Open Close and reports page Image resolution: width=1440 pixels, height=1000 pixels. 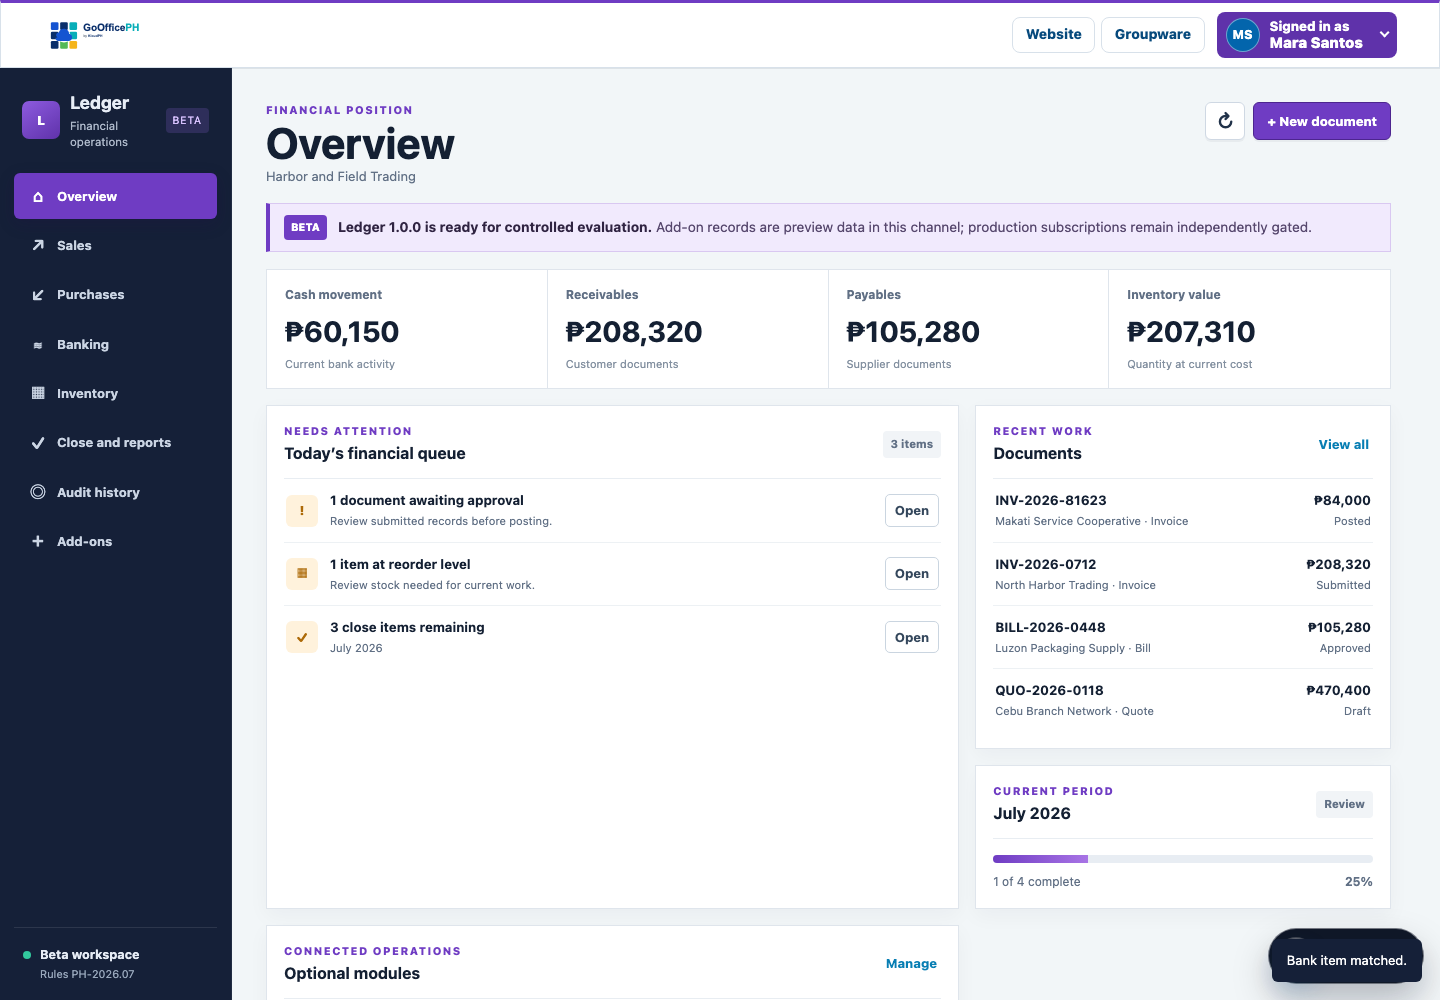point(115,443)
